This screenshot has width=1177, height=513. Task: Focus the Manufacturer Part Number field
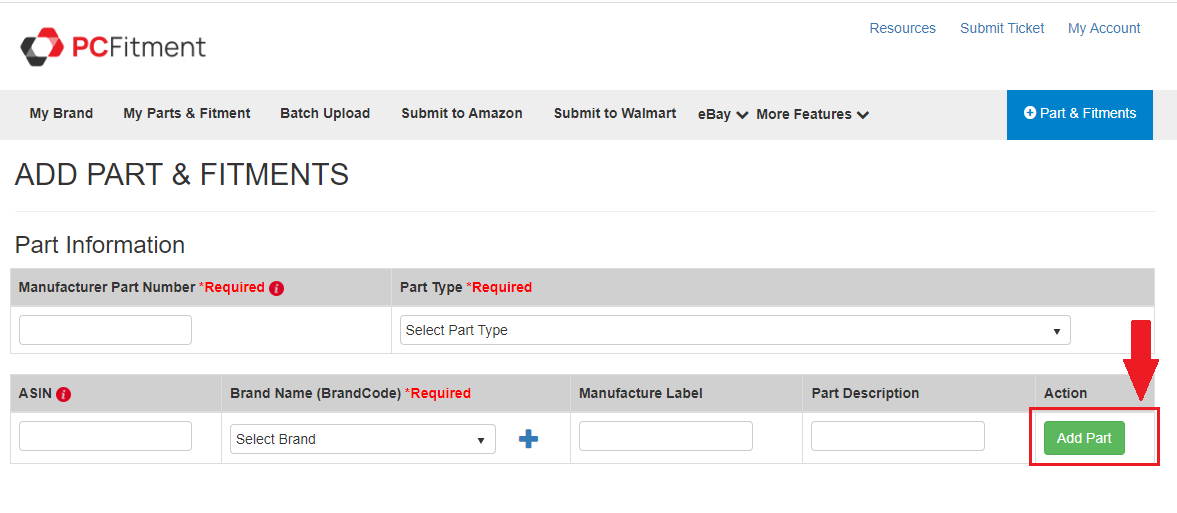point(105,330)
